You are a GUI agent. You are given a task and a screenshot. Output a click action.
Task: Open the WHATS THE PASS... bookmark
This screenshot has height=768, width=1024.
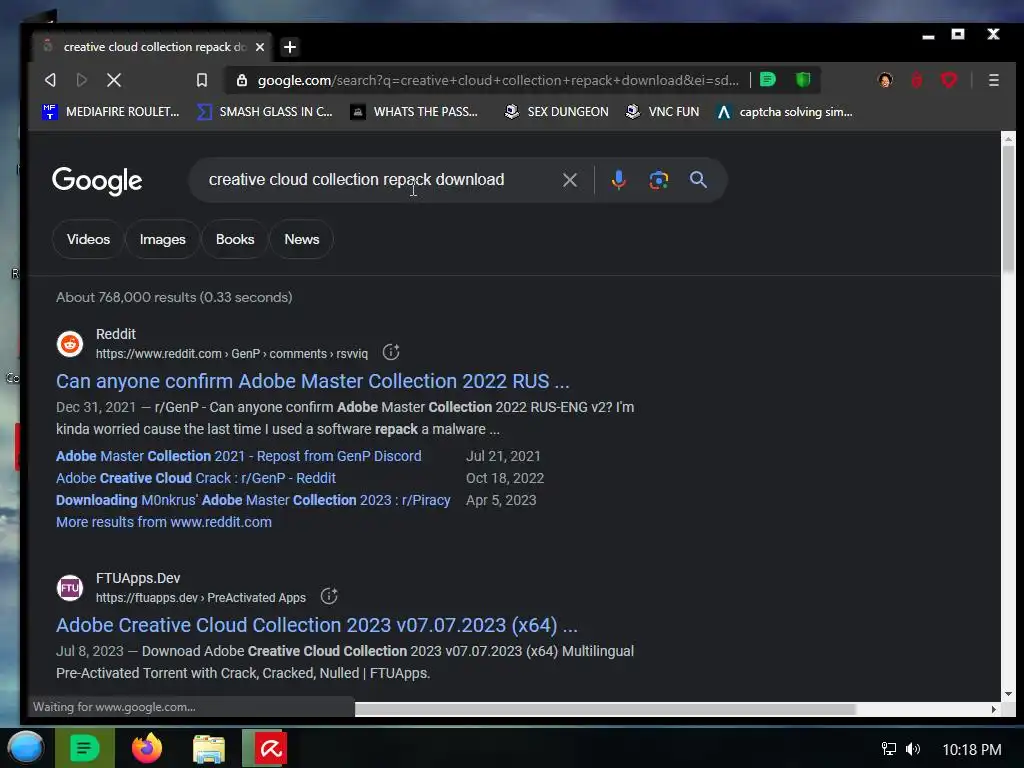pyautogui.click(x=414, y=112)
